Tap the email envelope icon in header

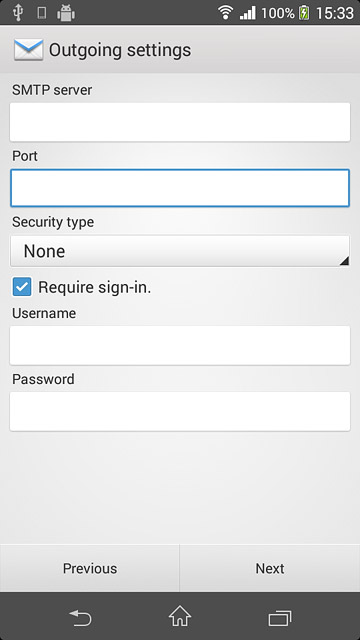(28, 50)
